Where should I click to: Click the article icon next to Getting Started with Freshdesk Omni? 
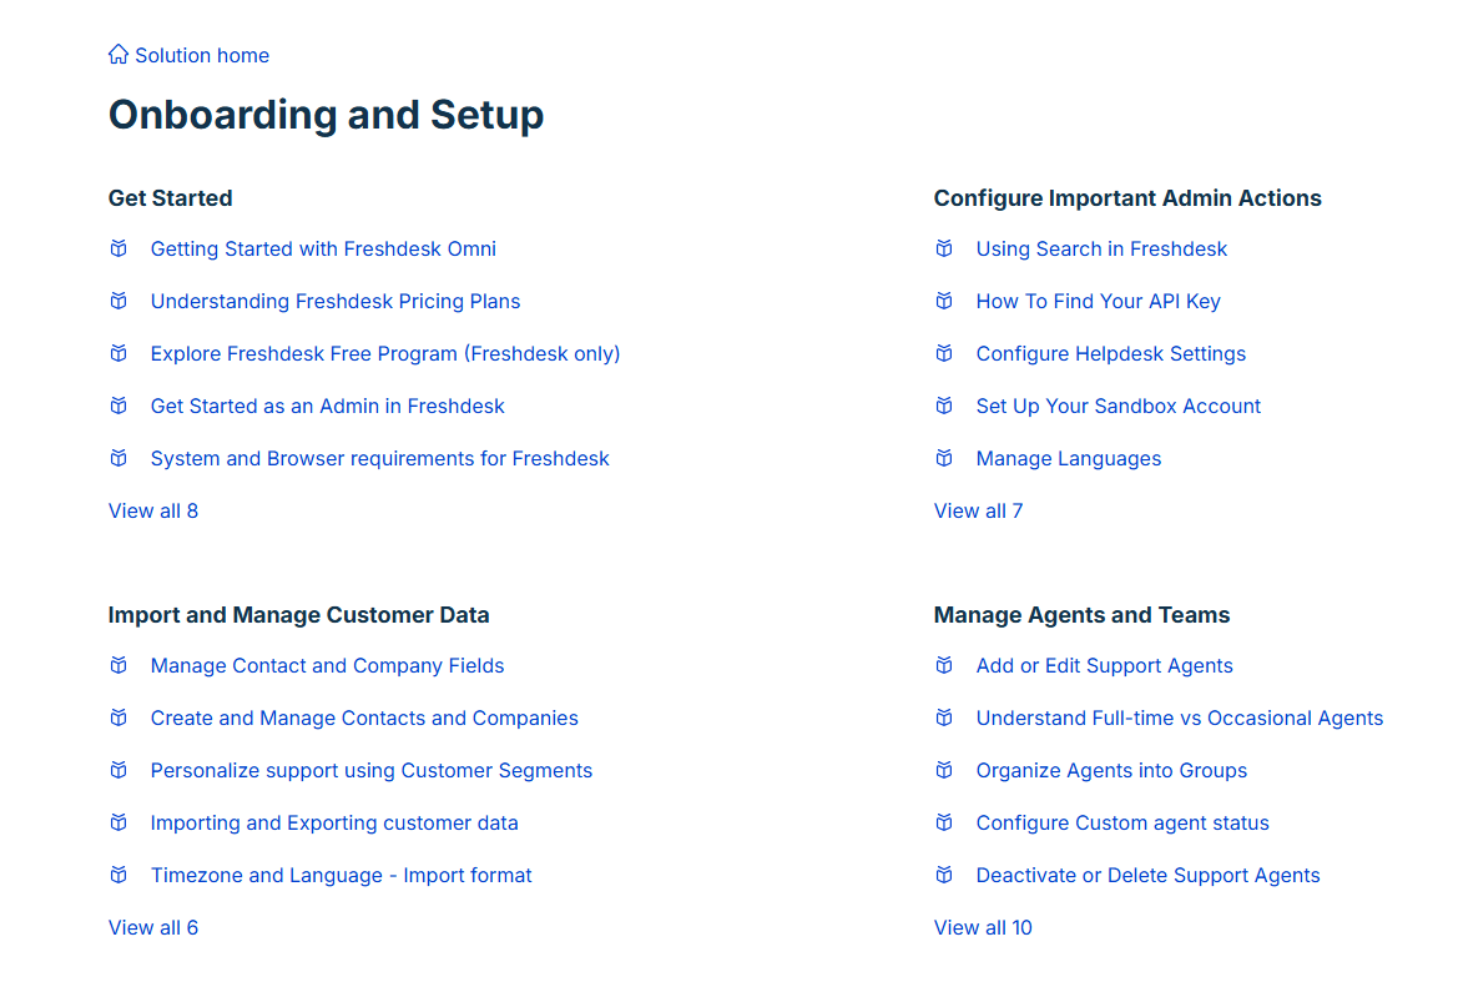tap(118, 248)
